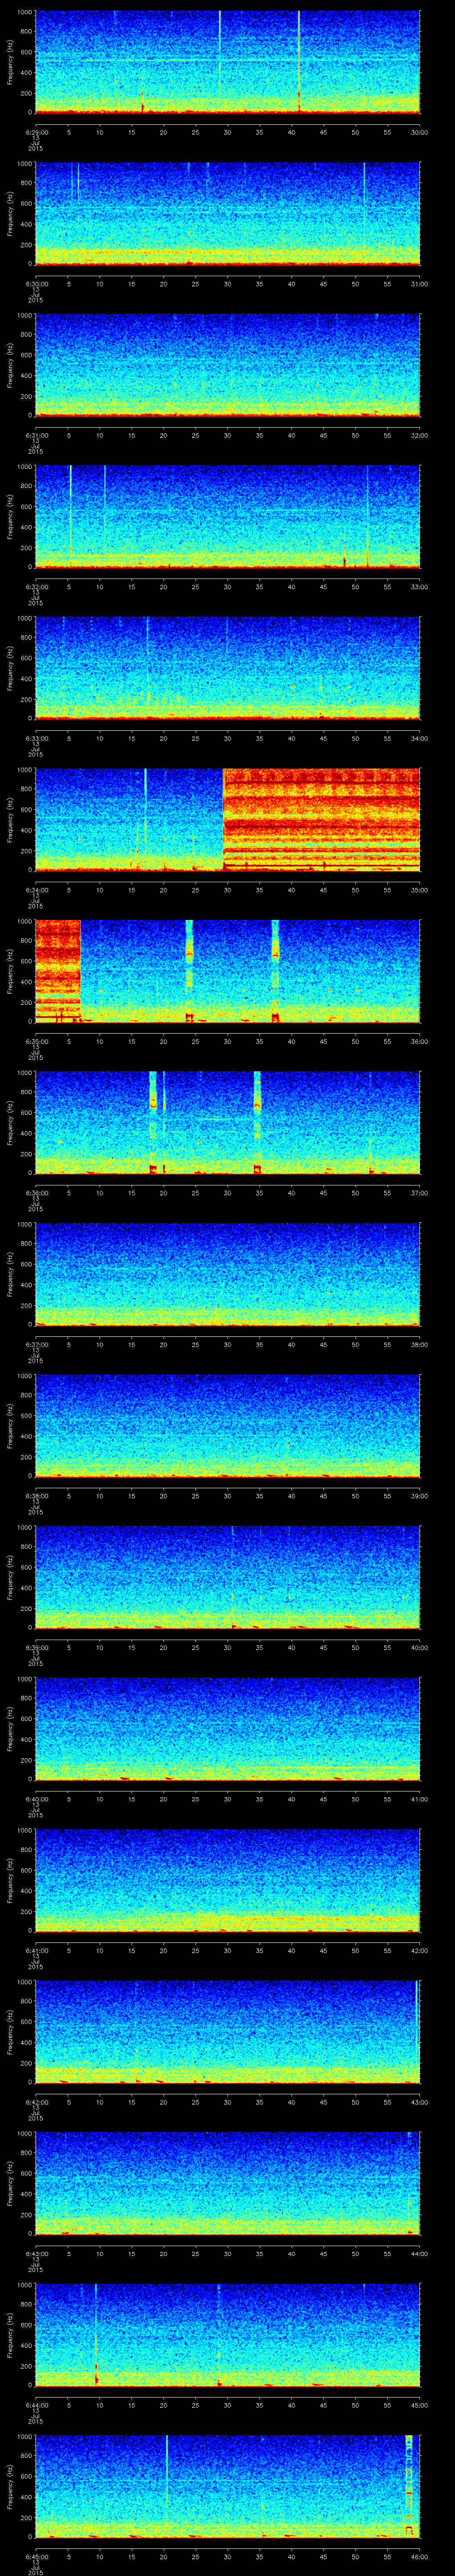Click the 6:32:00 time axis label
455x2576 pixels.
click(36, 587)
